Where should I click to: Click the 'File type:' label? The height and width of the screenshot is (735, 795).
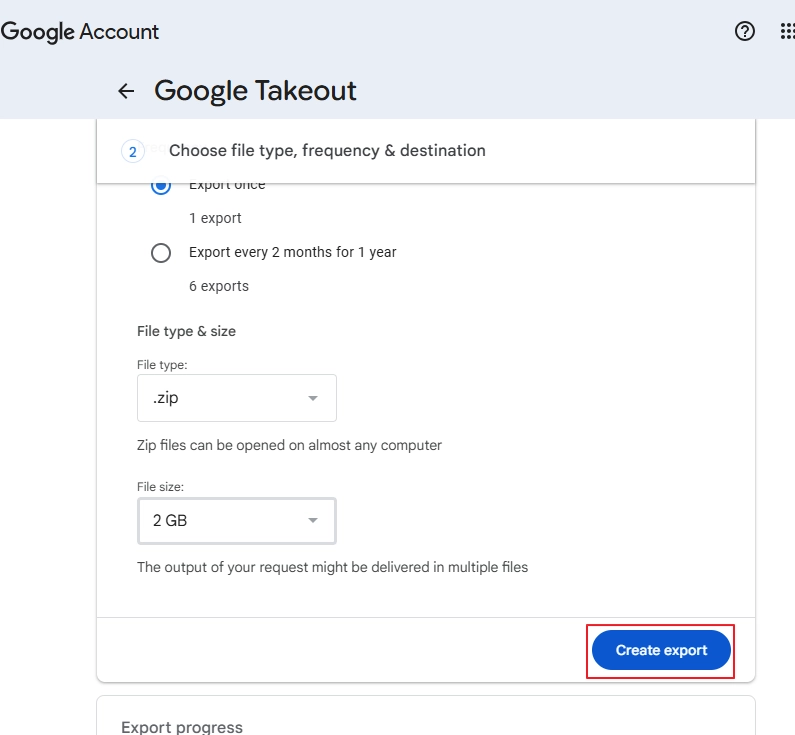(162, 365)
